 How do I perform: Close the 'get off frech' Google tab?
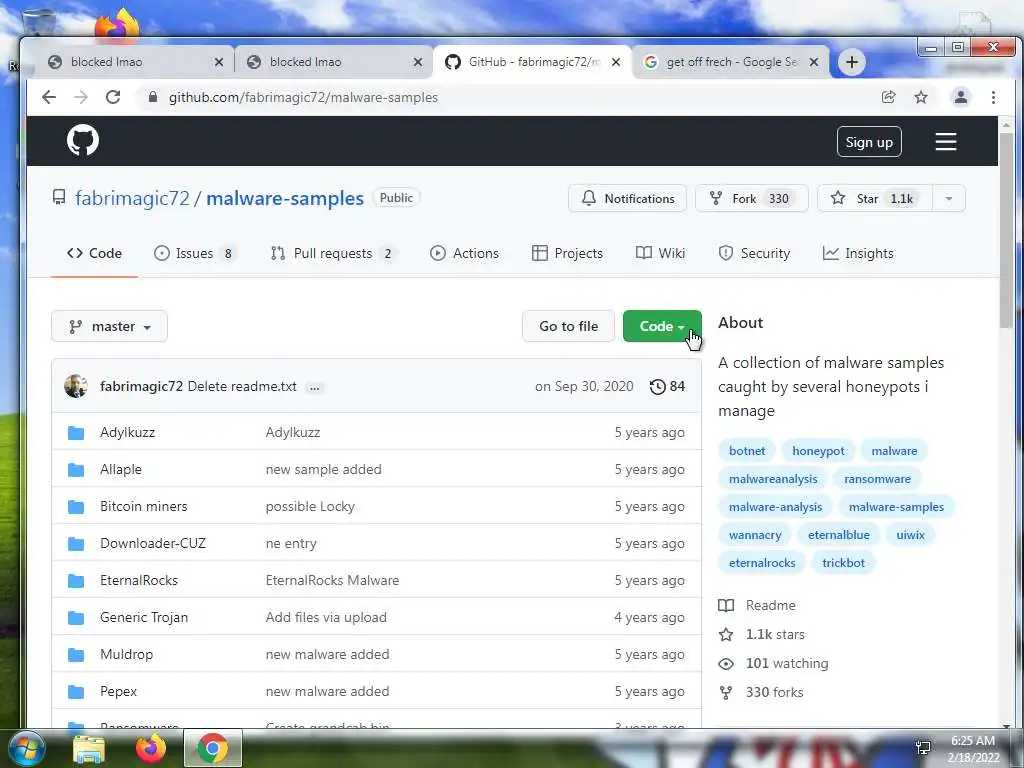(814, 62)
